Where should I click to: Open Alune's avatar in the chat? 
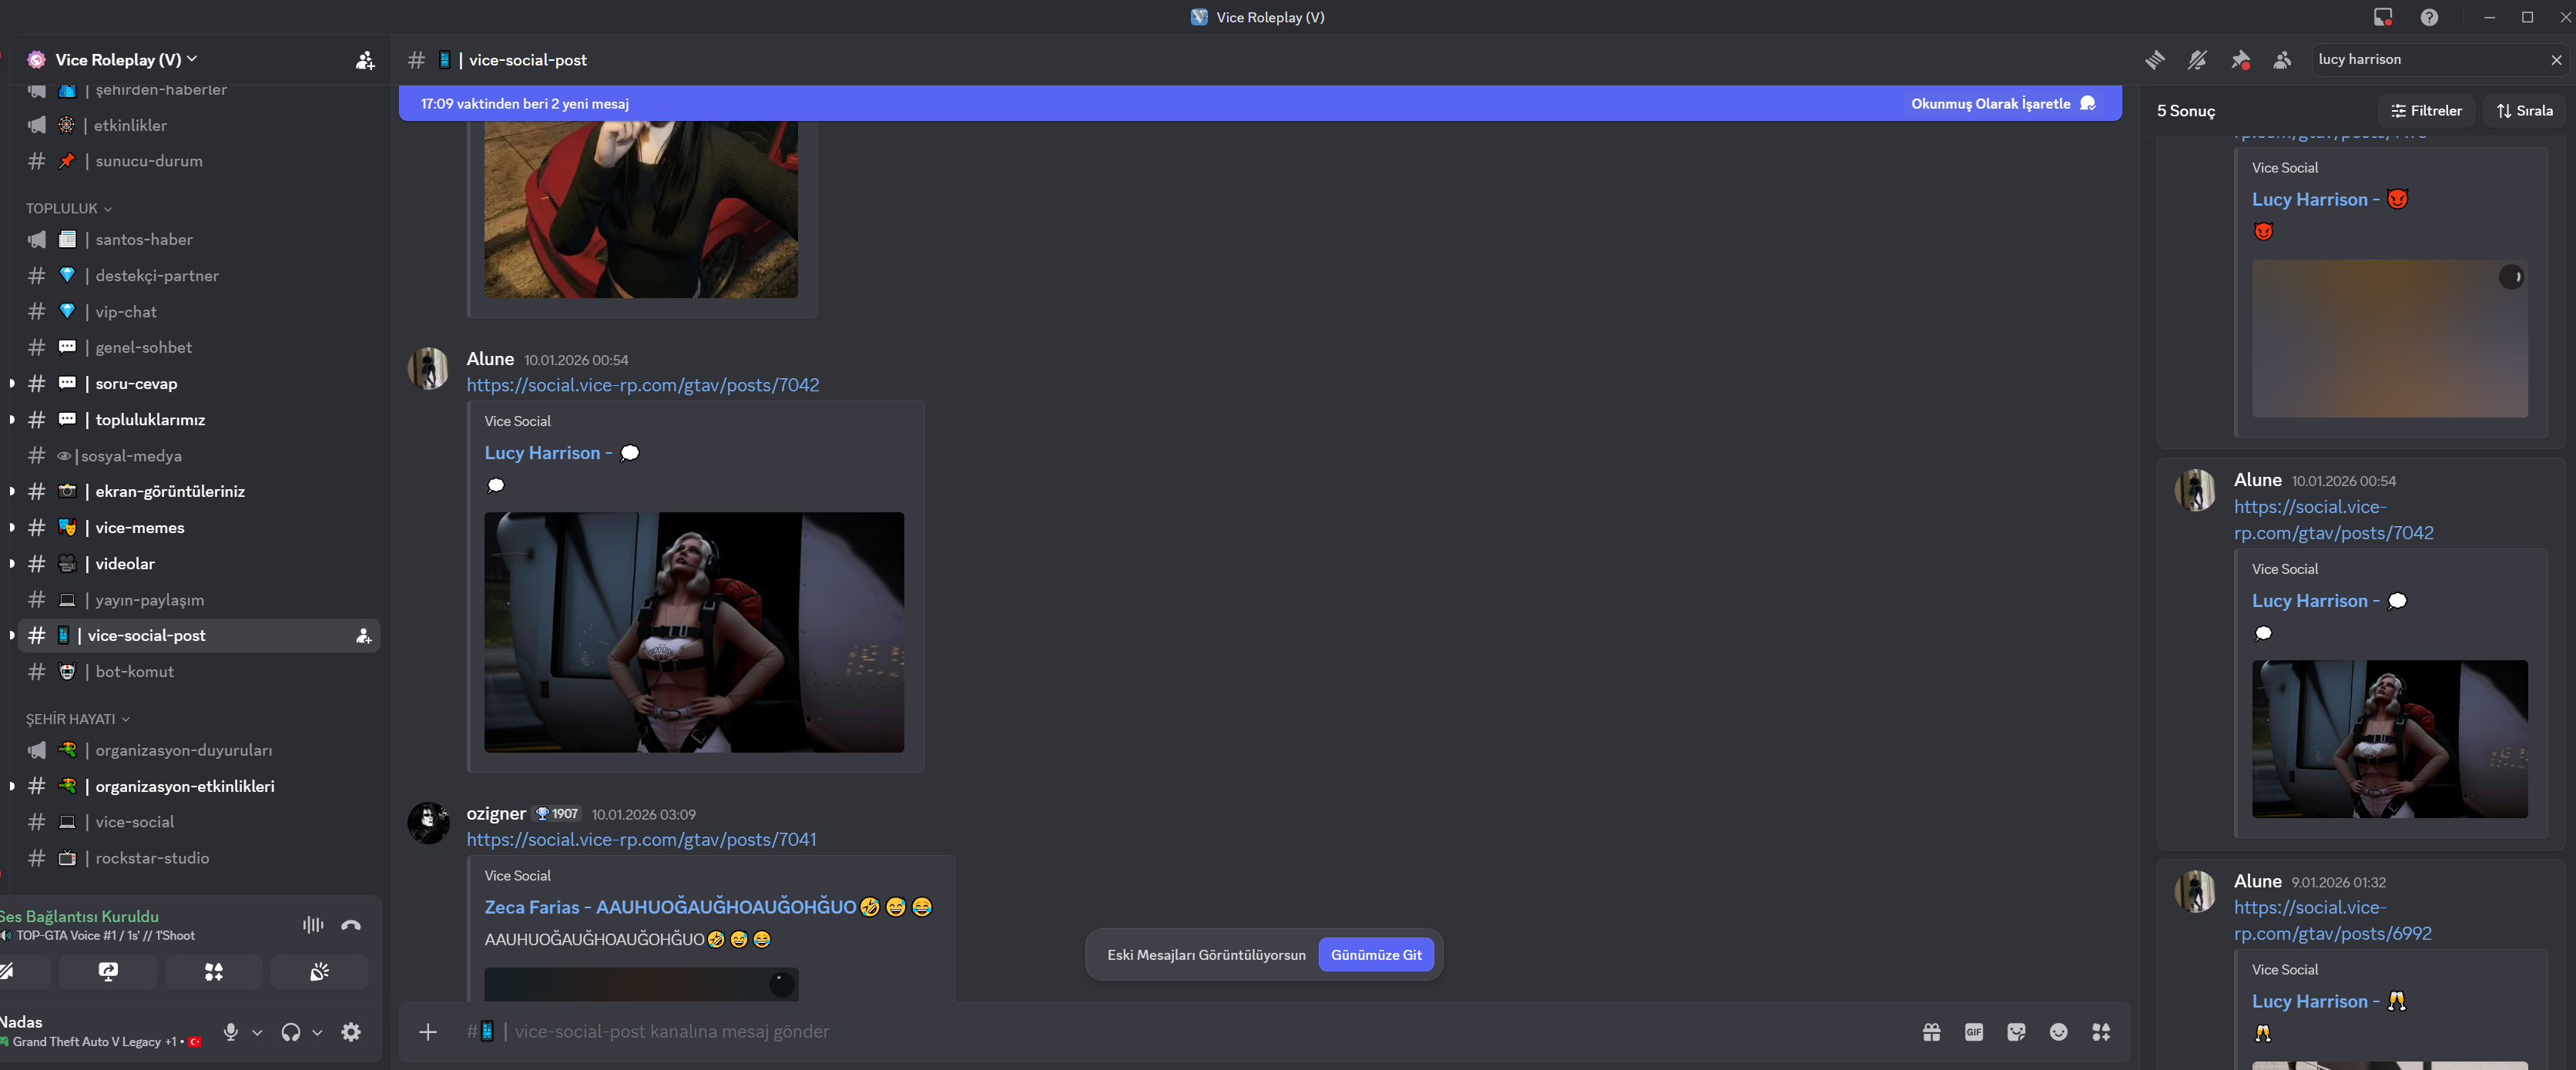(428, 368)
